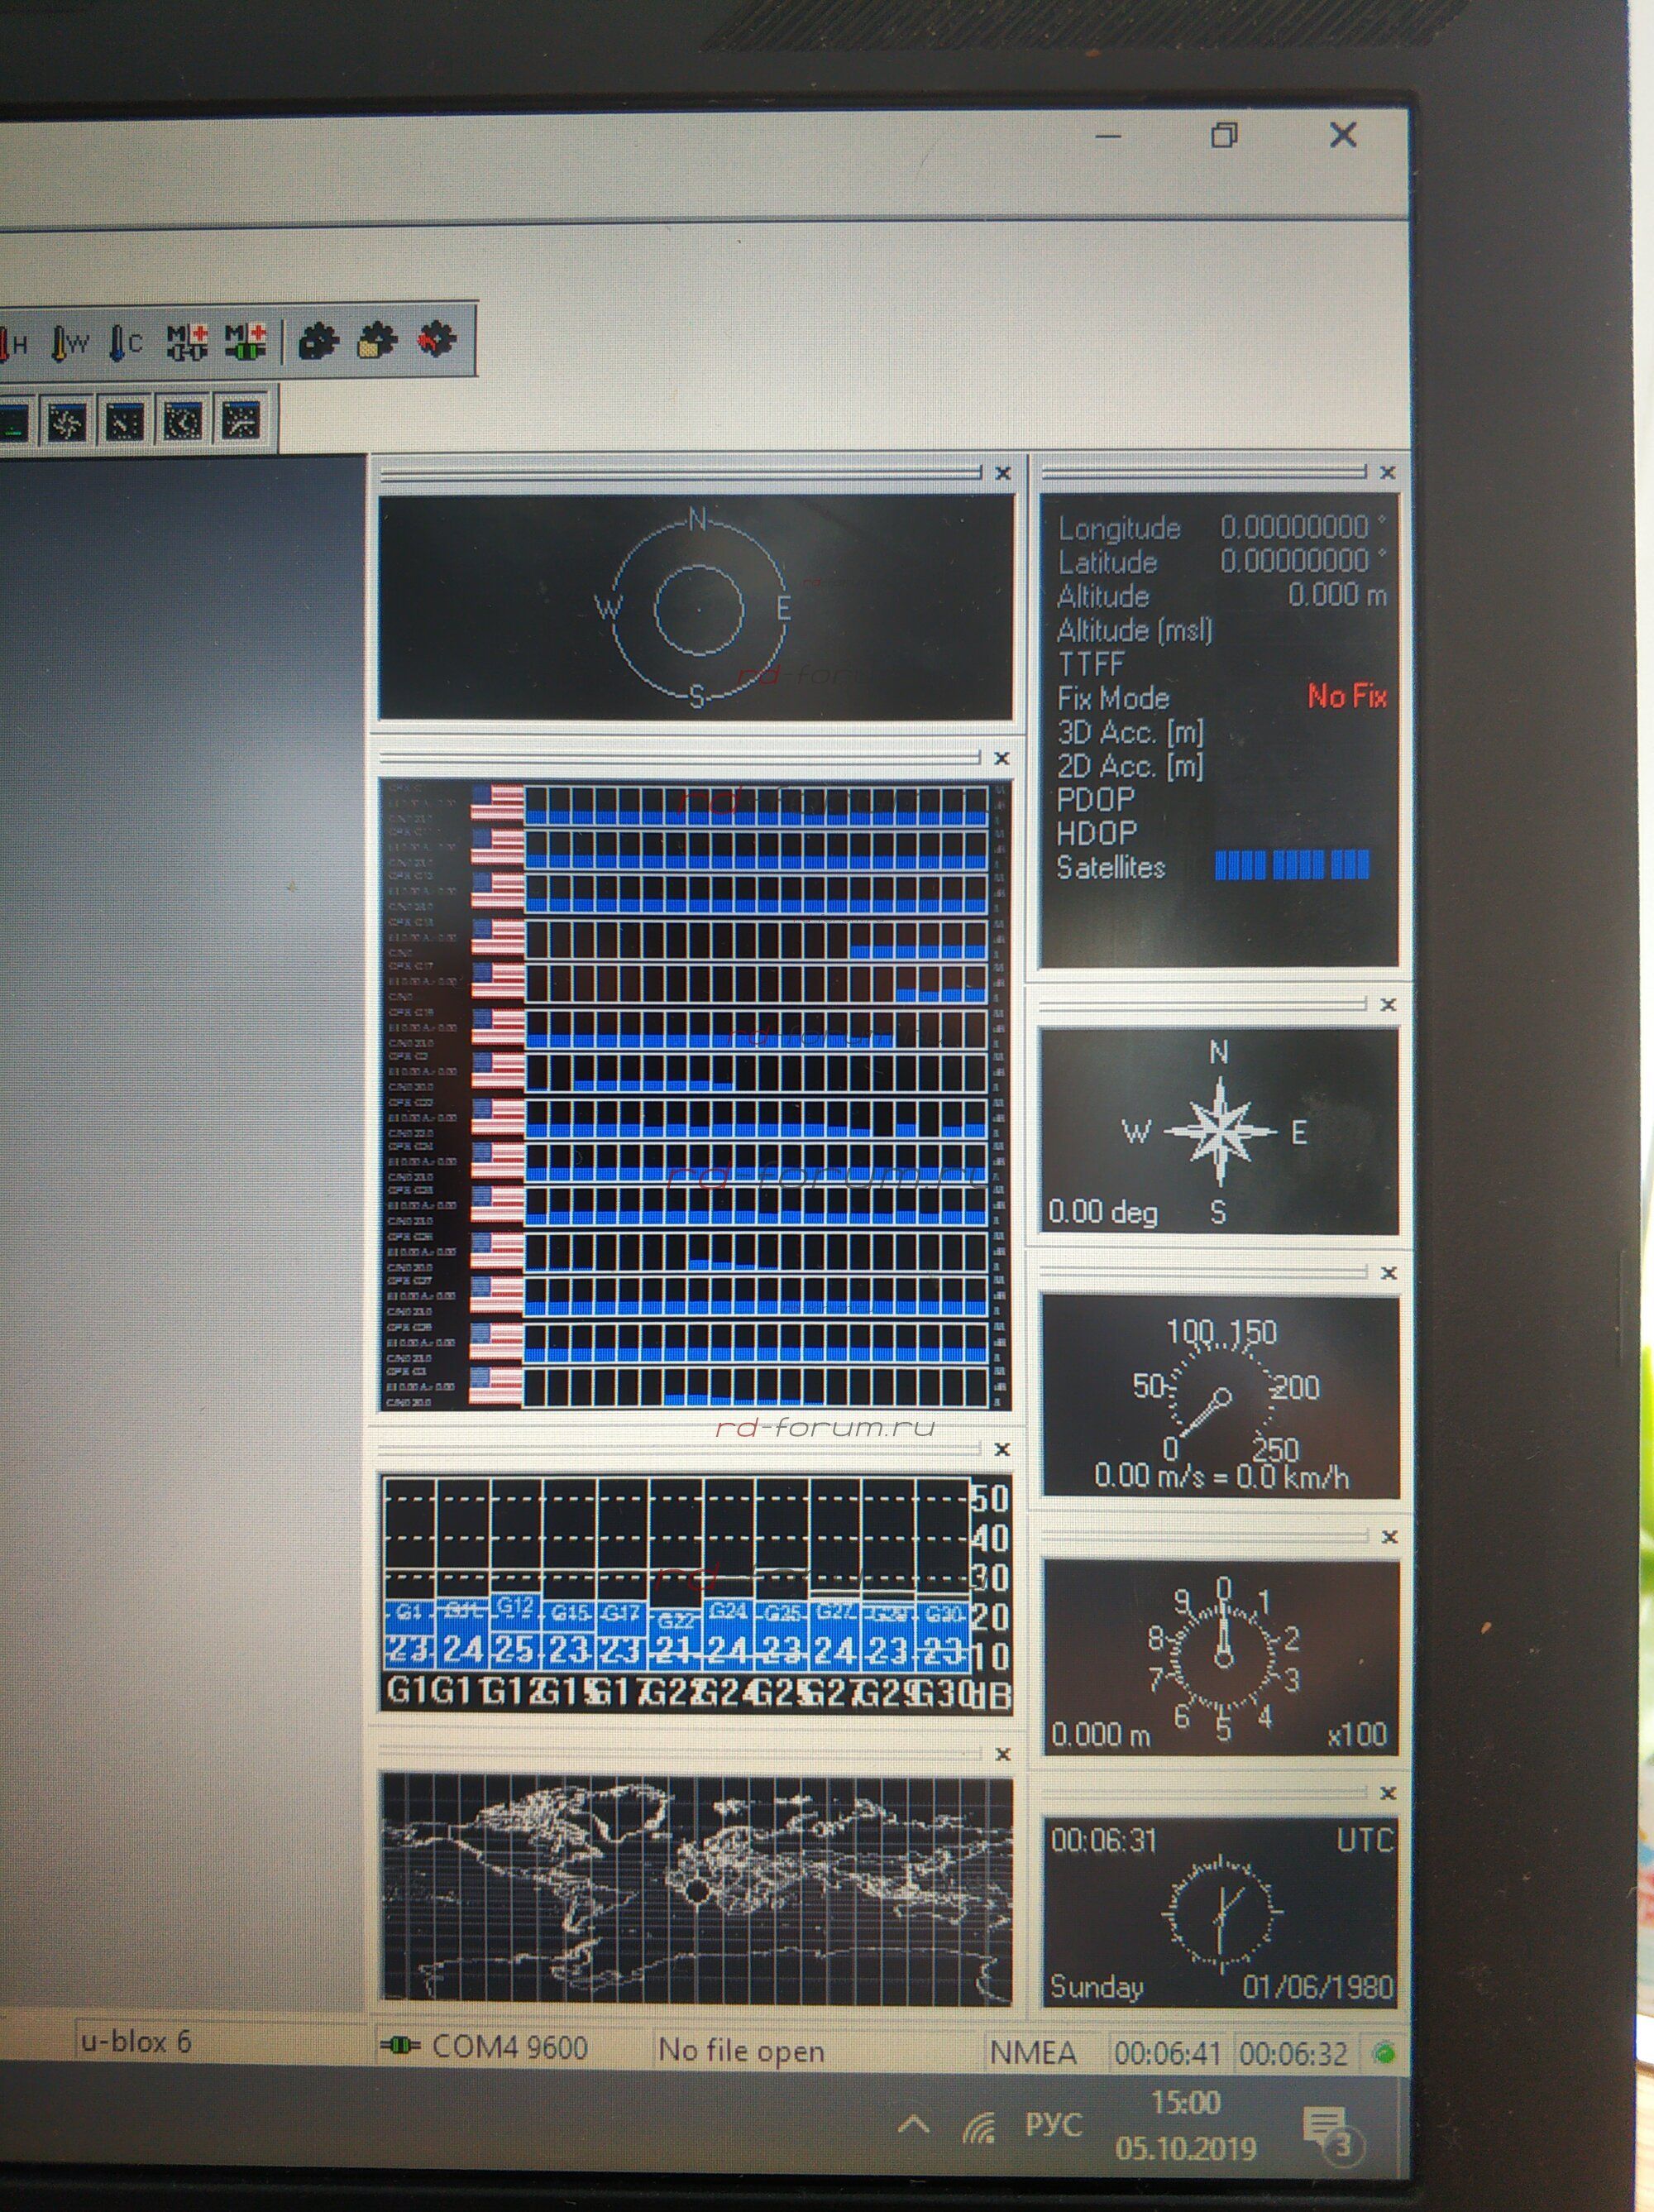Restore down the u-center window
The width and height of the screenshot is (1654, 2212).
1225,135
